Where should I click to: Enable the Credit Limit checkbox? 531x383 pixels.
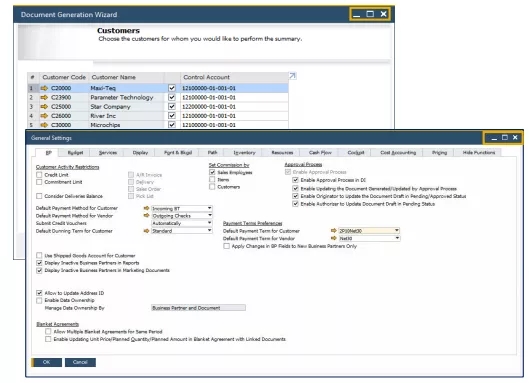[39, 175]
